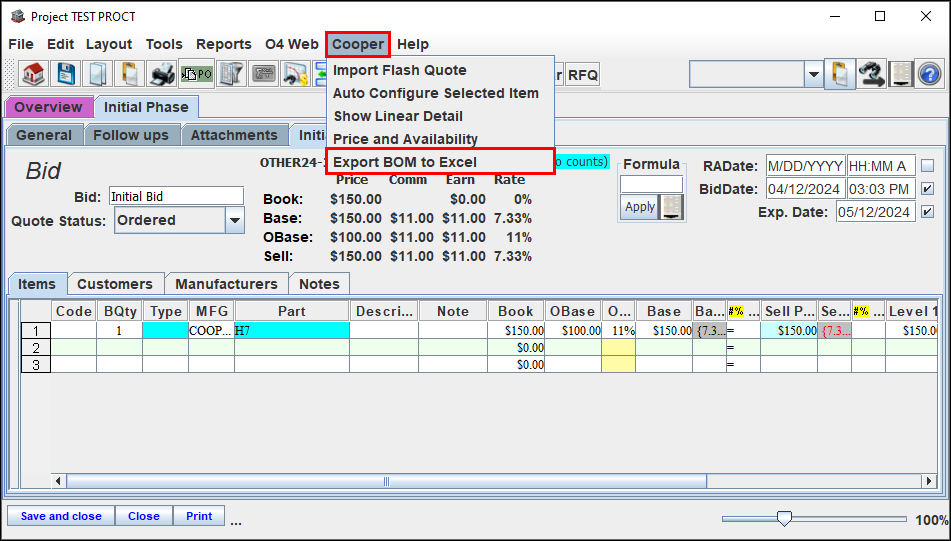Click the H7 part cell in row 1

[292, 331]
